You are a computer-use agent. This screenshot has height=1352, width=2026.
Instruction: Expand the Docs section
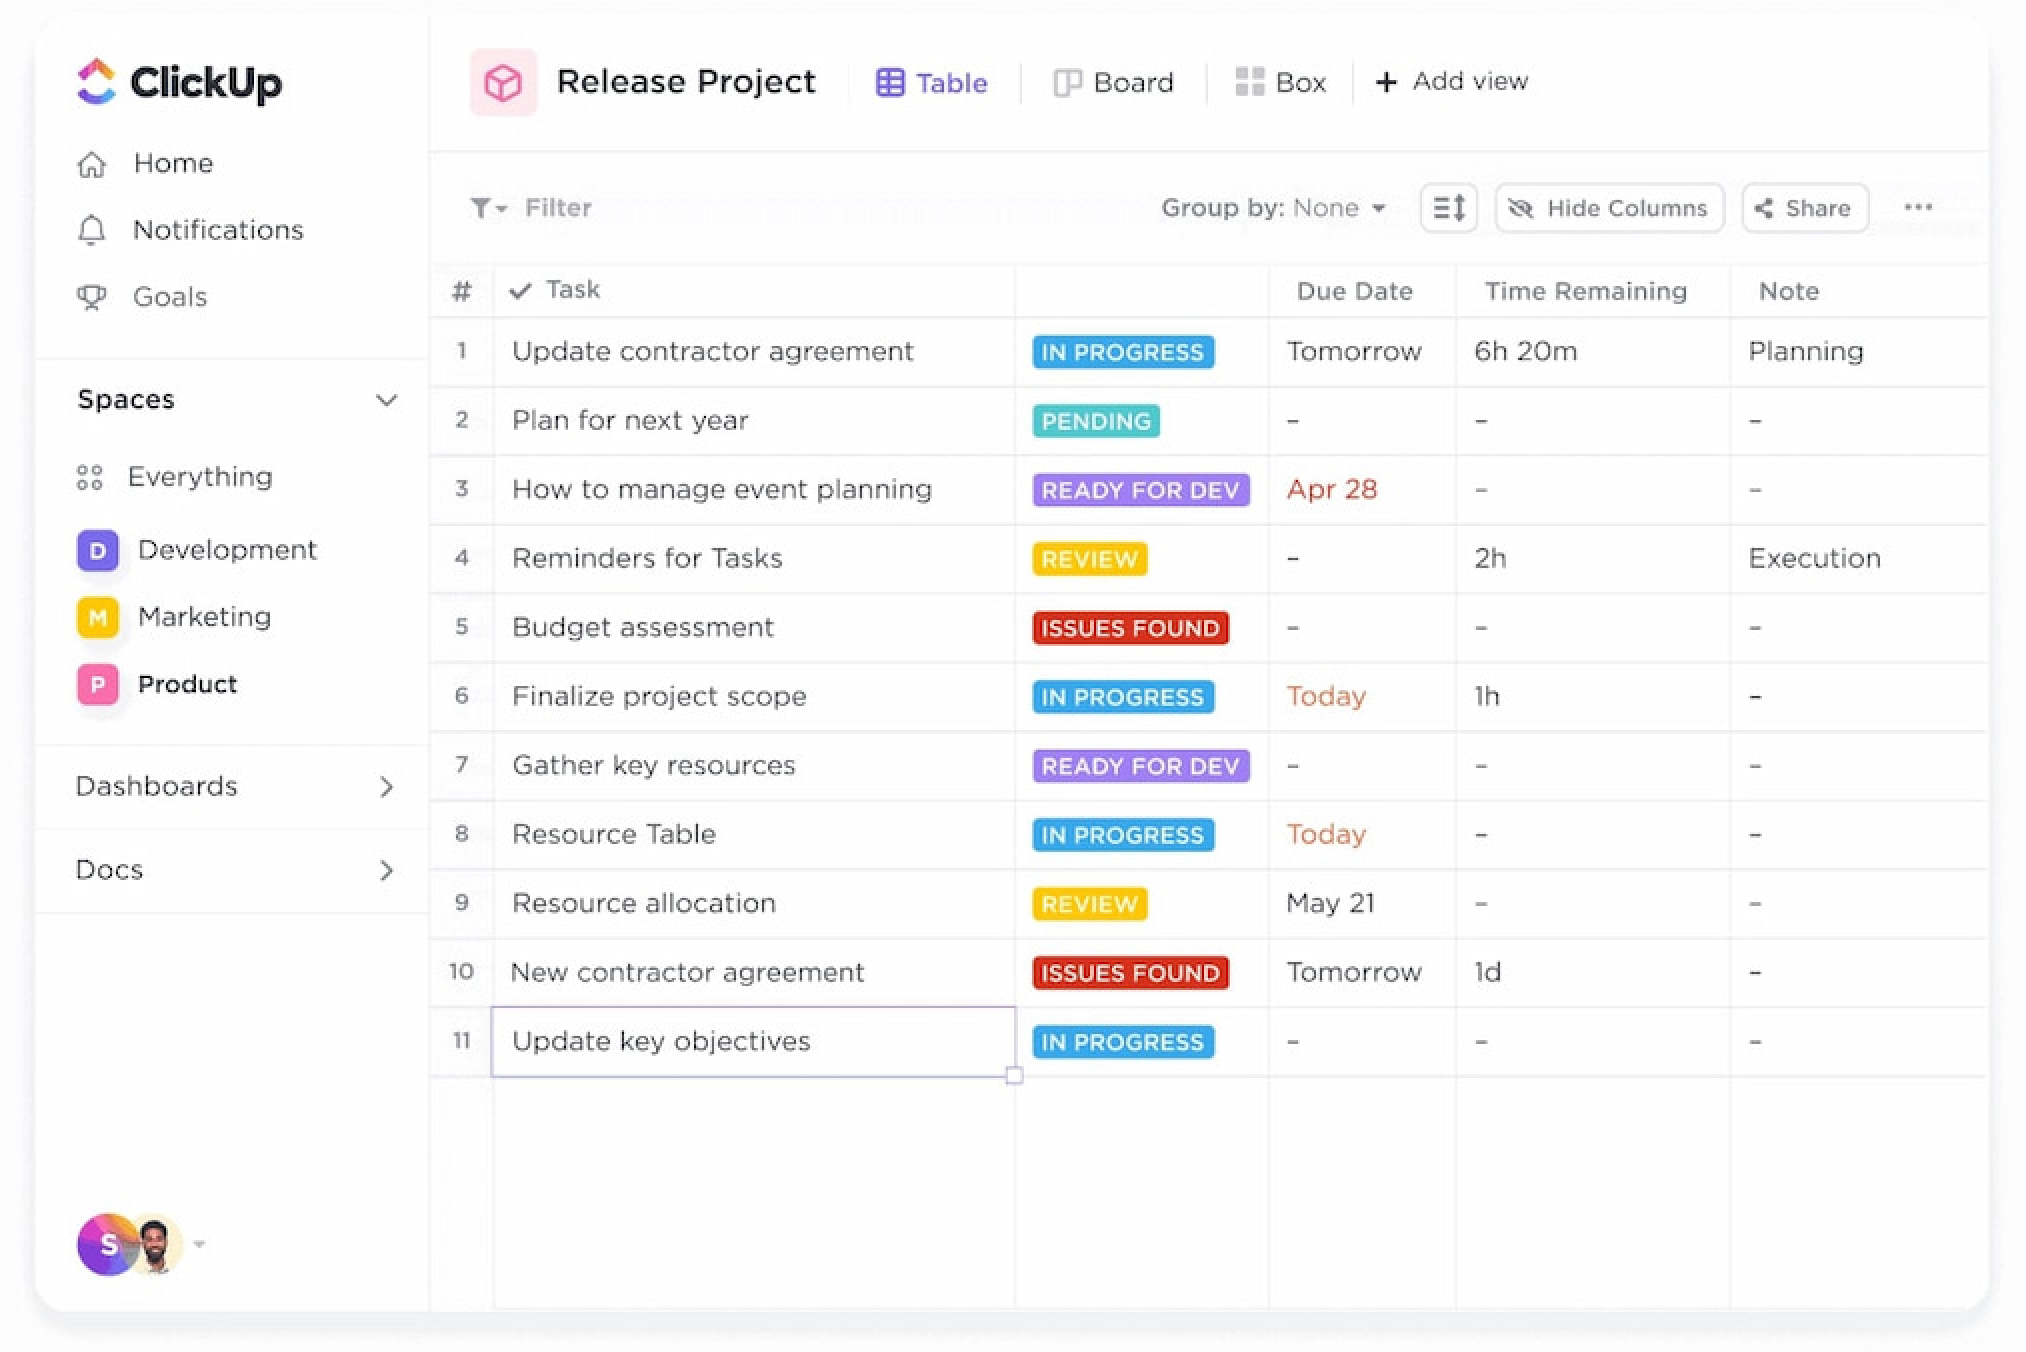pos(386,871)
